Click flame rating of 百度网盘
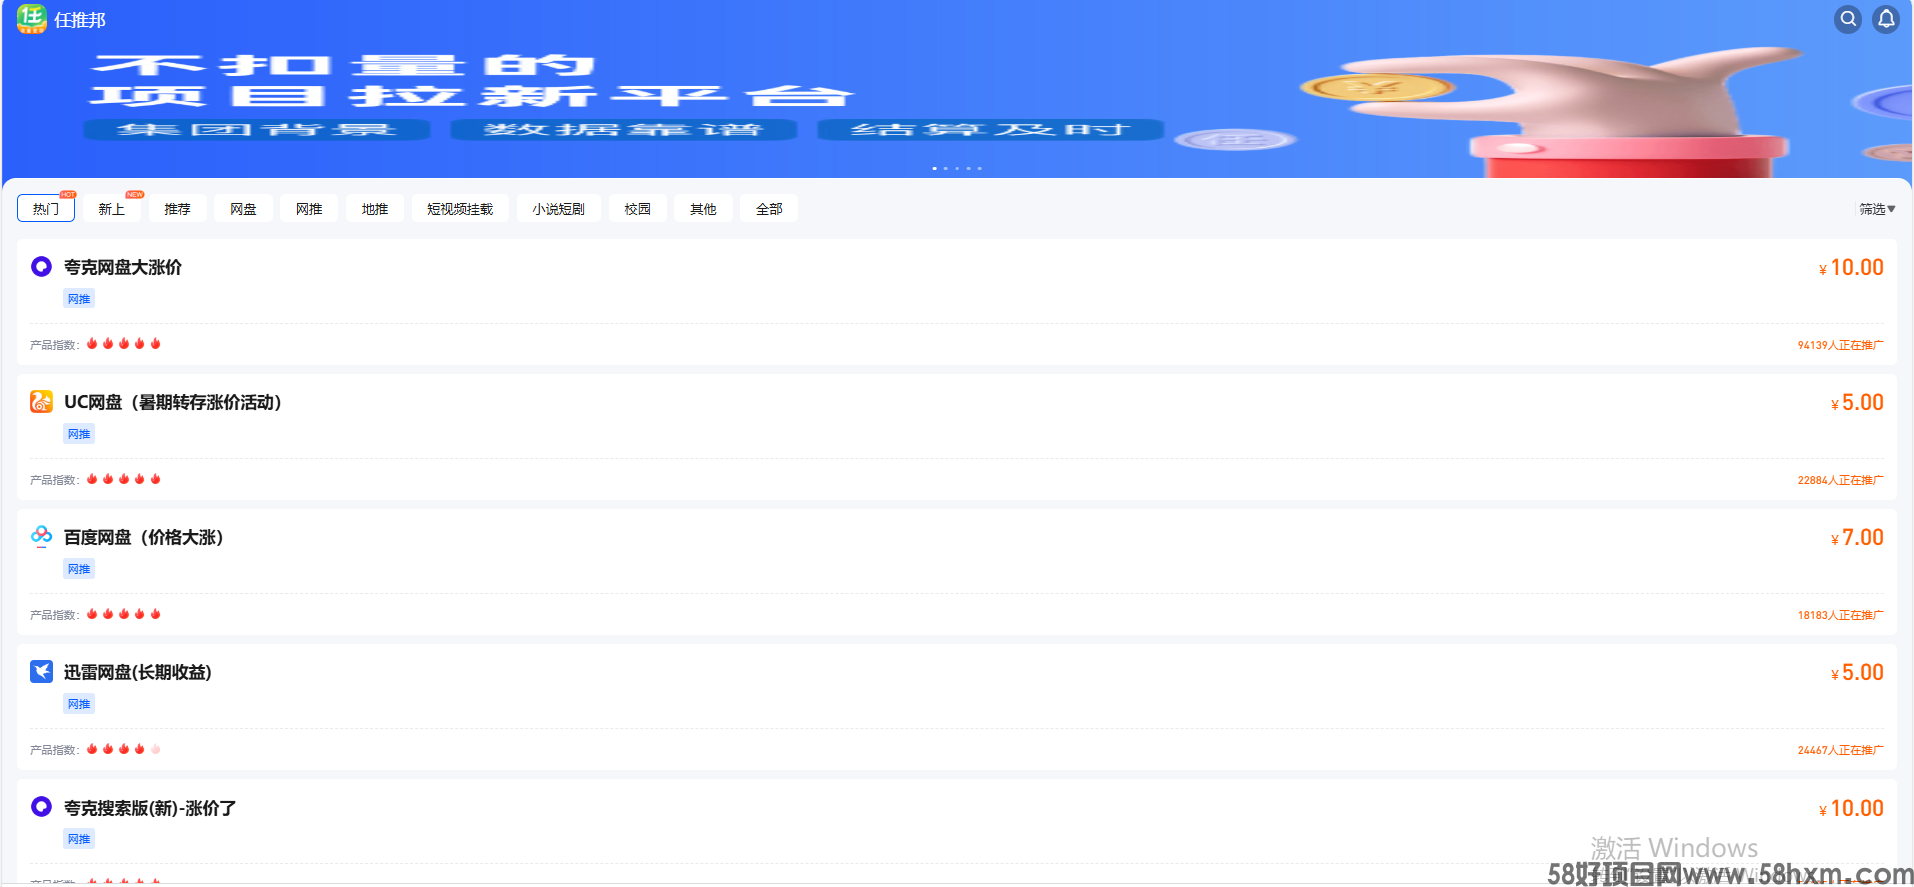The height and width of the screenshot is (887, 1914). point(124,614)
